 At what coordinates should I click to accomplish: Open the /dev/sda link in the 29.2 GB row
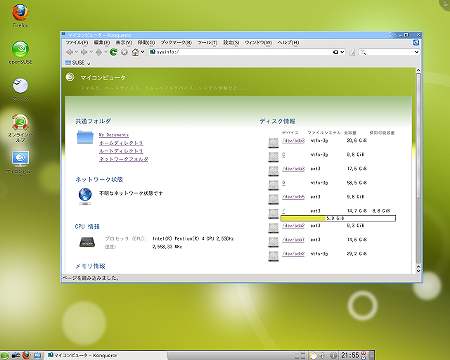click(x=293, y=254)
